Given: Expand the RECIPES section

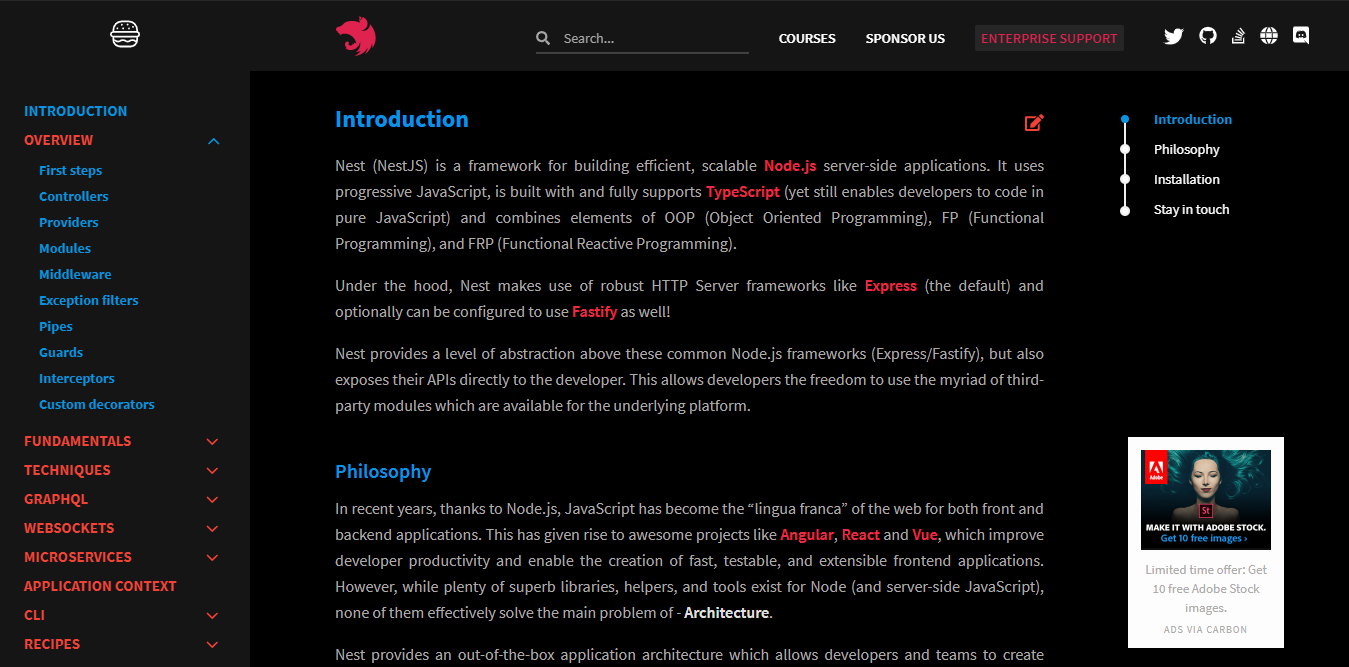Looking at the screenshot, I should [212, 644].
